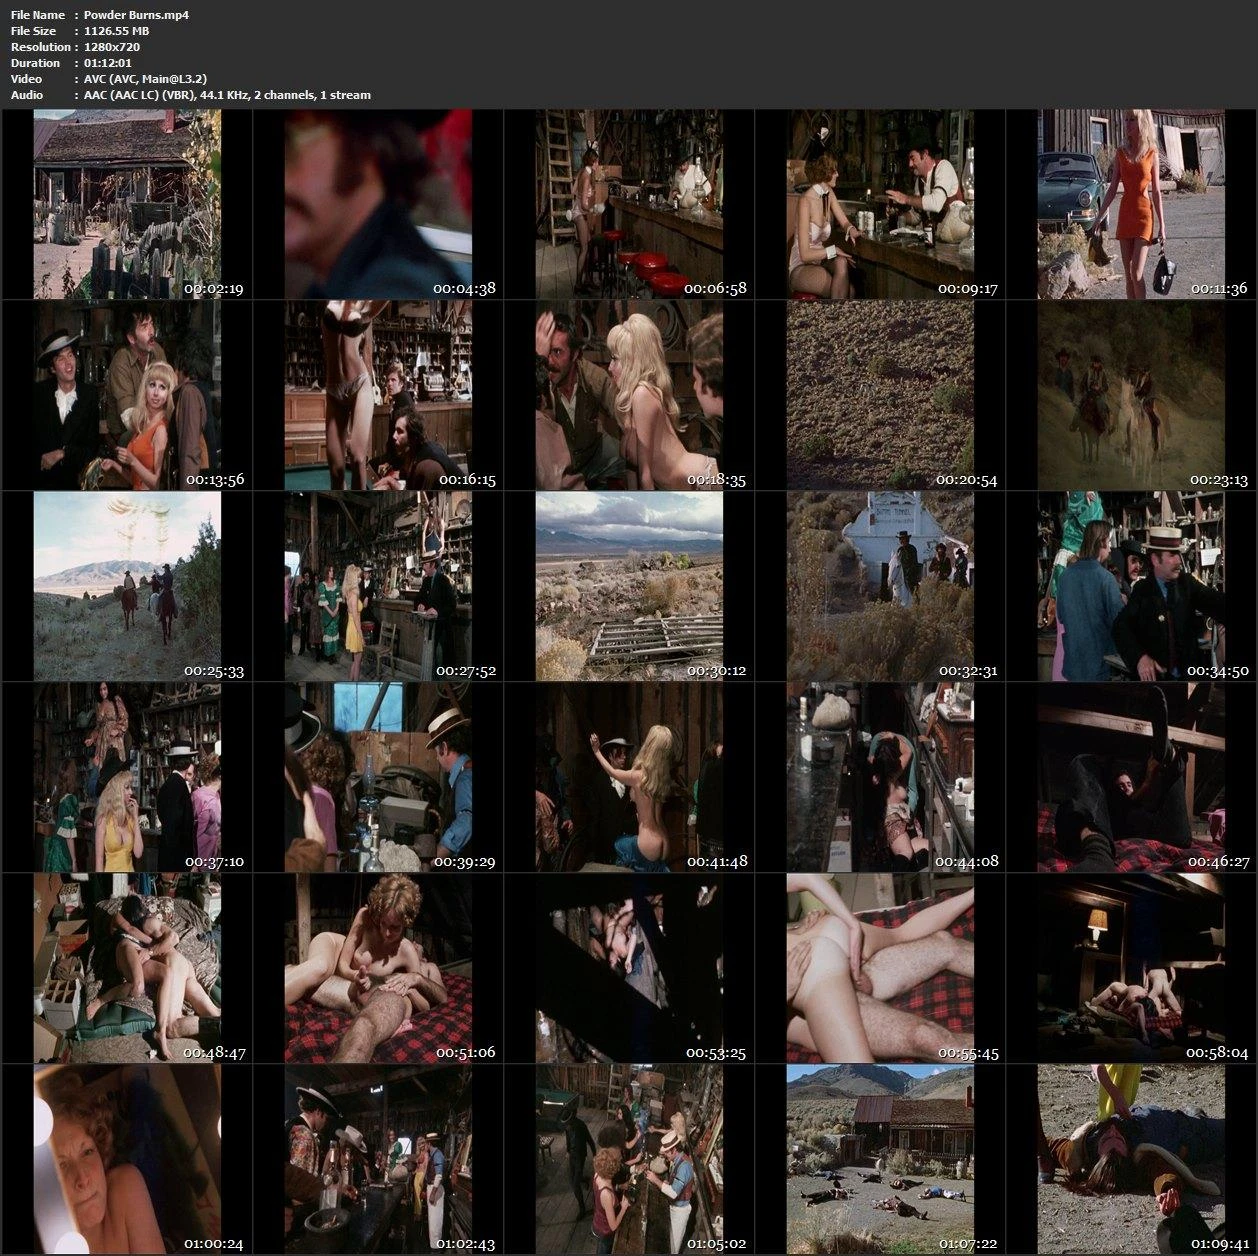
Task: Open the mountain valley frame at 00:25:33
Action: pyautogui.click(x=127, y=586)
